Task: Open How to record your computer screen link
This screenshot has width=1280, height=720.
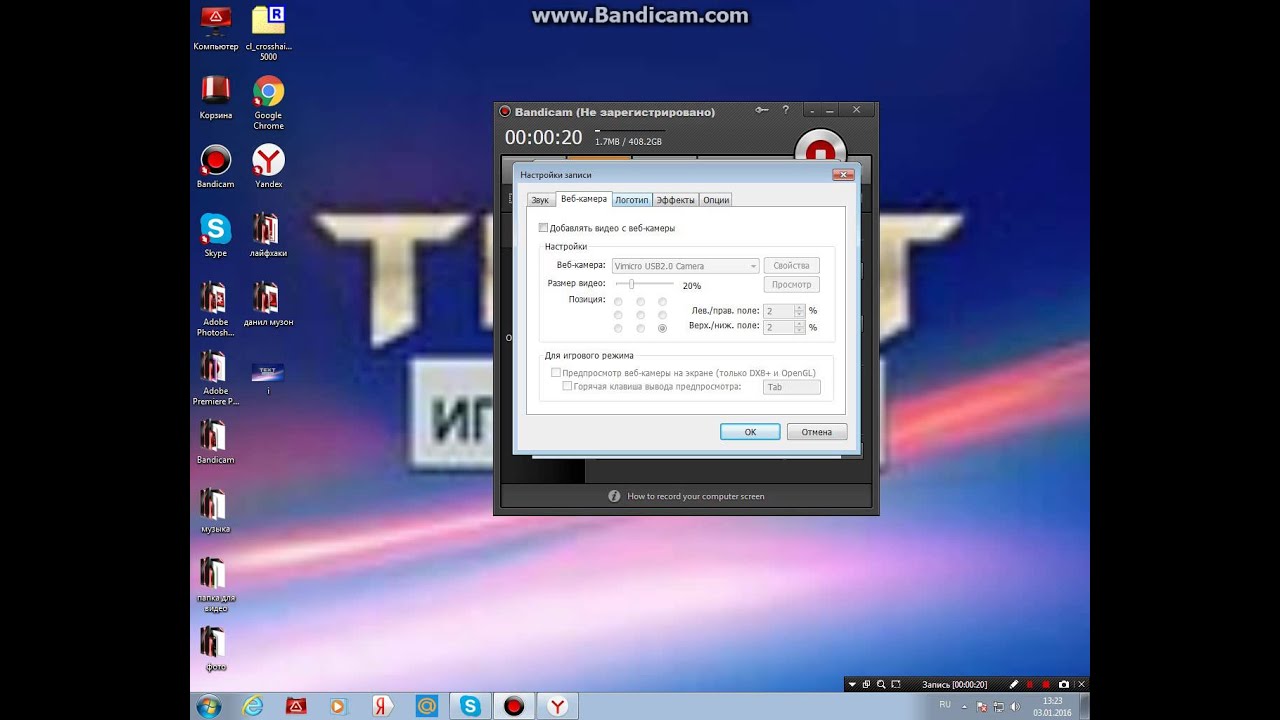Action: [695, 496]
